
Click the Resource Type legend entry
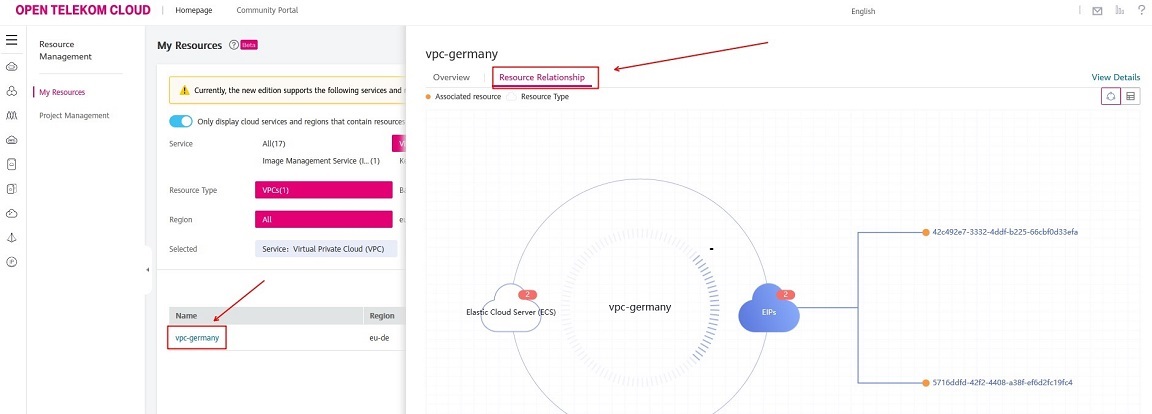[x=539, y=97]
